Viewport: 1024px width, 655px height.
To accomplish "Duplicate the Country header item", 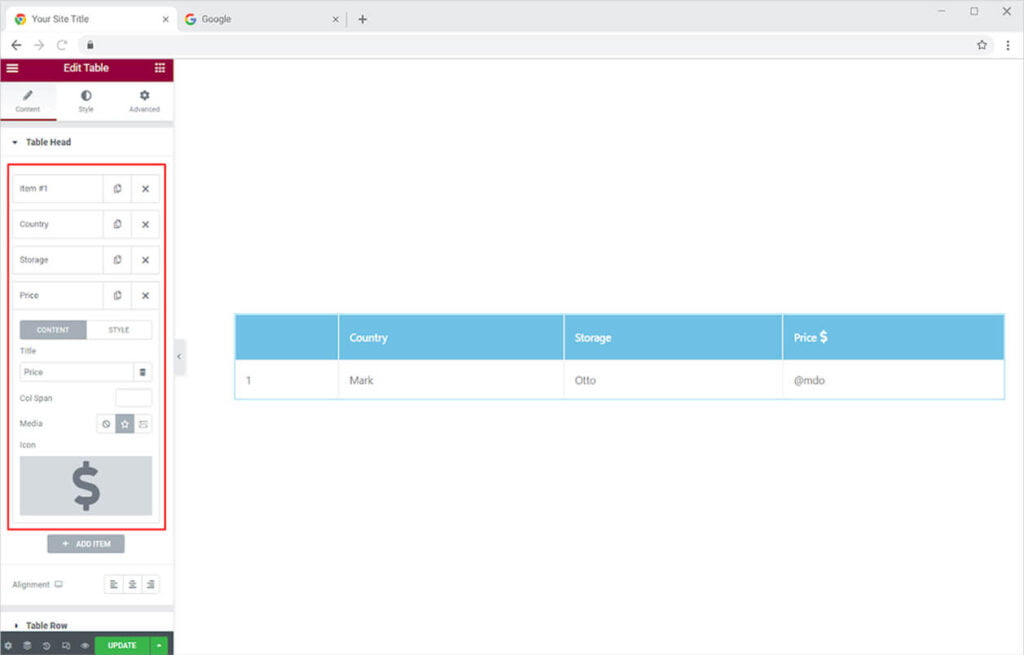I will point(117,224).
